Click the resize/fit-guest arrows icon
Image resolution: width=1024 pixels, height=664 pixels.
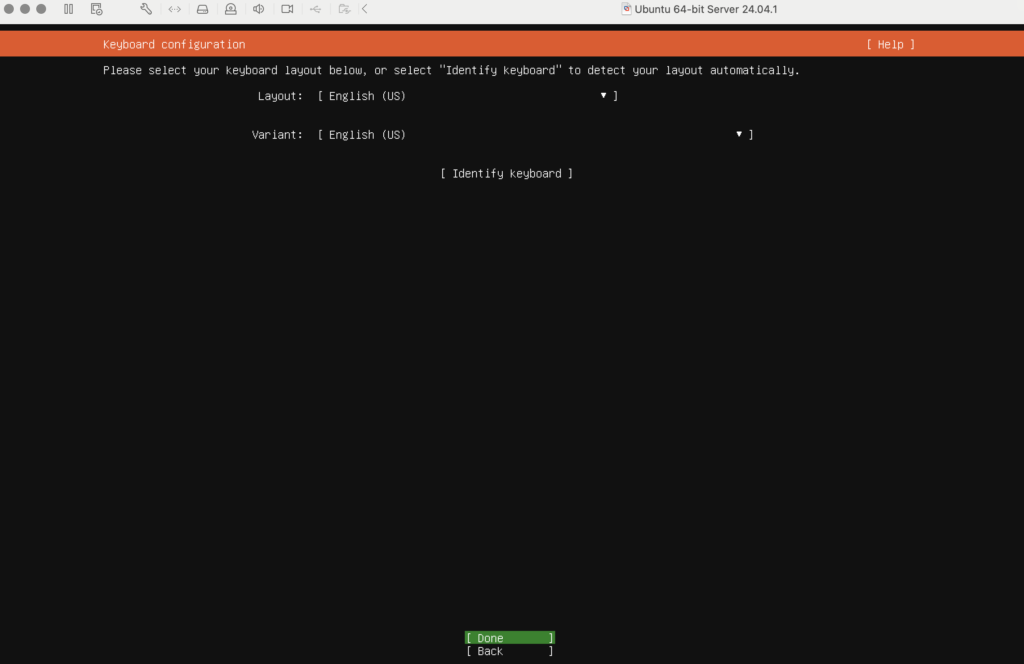pos(174,9)
